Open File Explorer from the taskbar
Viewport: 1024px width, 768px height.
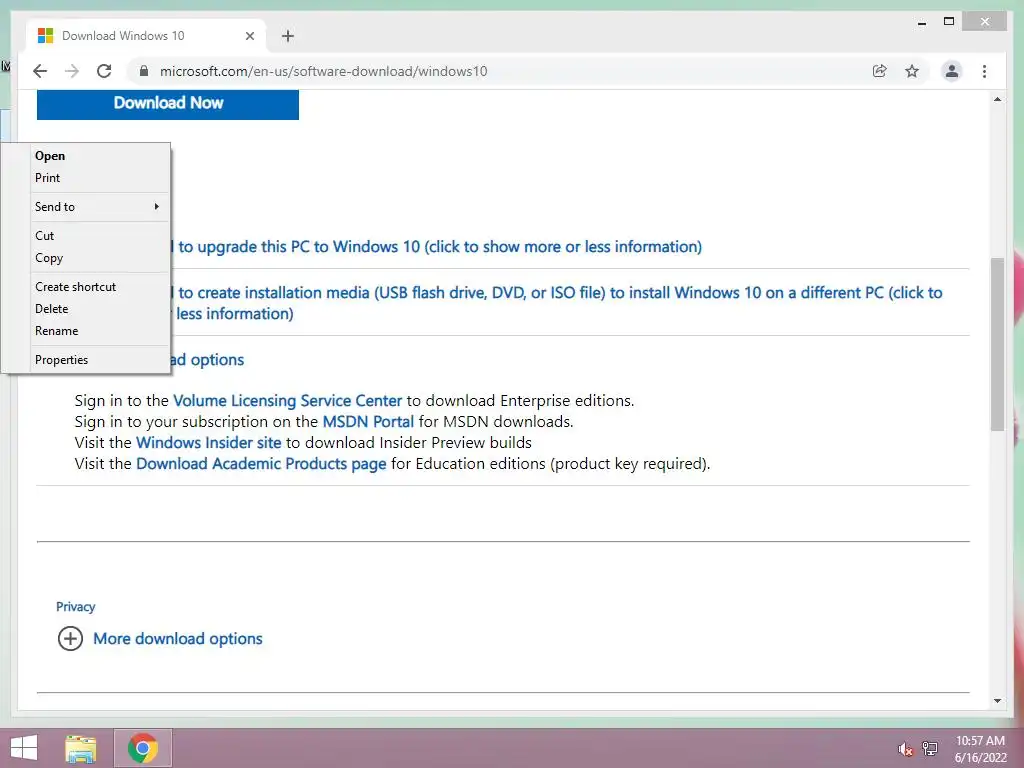[81, 748]
